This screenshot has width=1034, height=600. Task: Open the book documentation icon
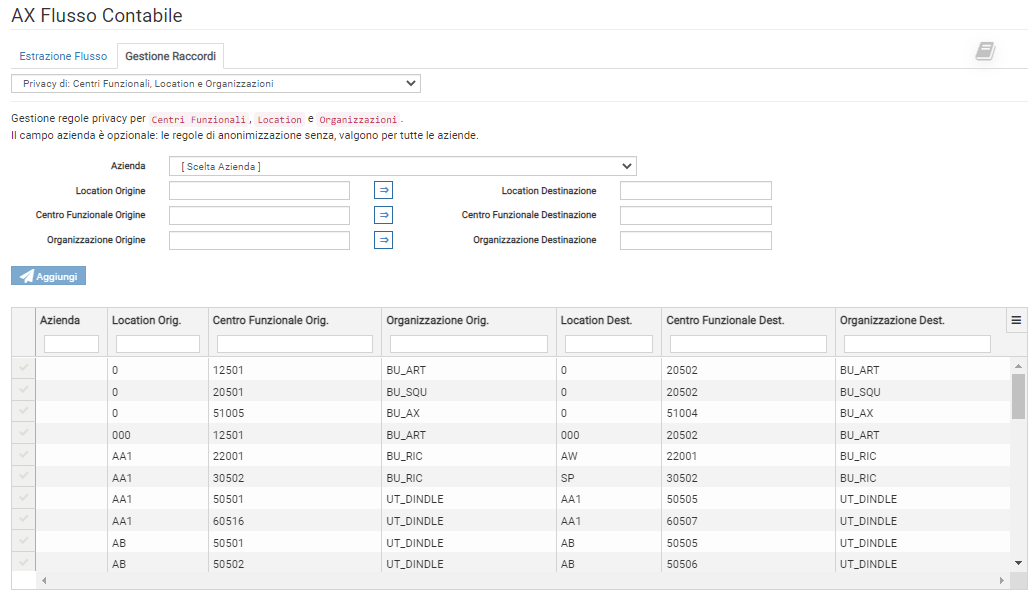pos(985,52)
